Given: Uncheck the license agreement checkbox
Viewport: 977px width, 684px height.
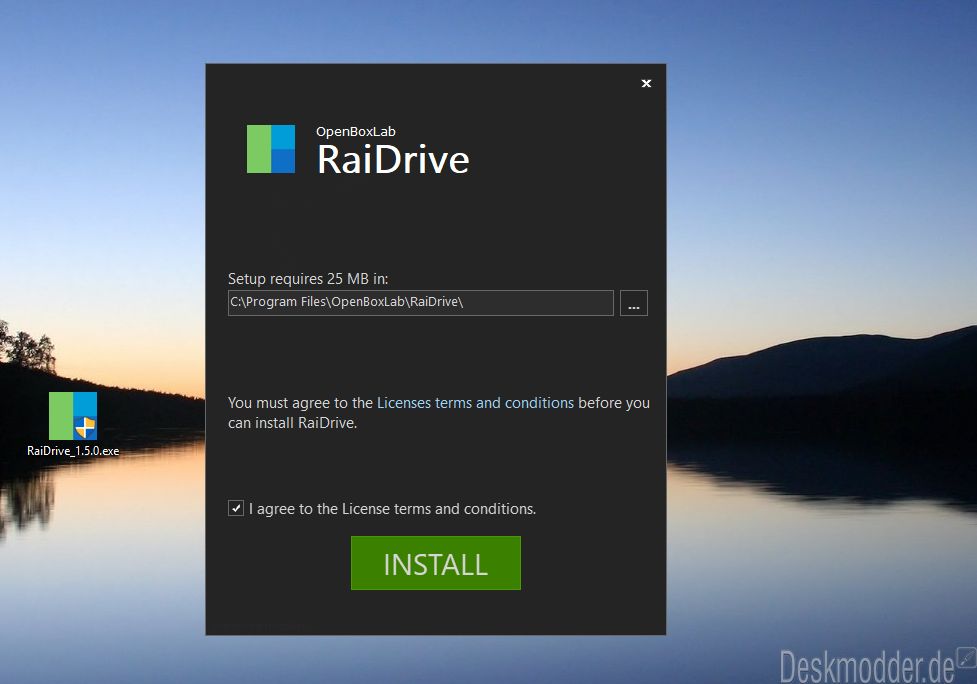Looking at the screenshot, I should click(236, 508).
